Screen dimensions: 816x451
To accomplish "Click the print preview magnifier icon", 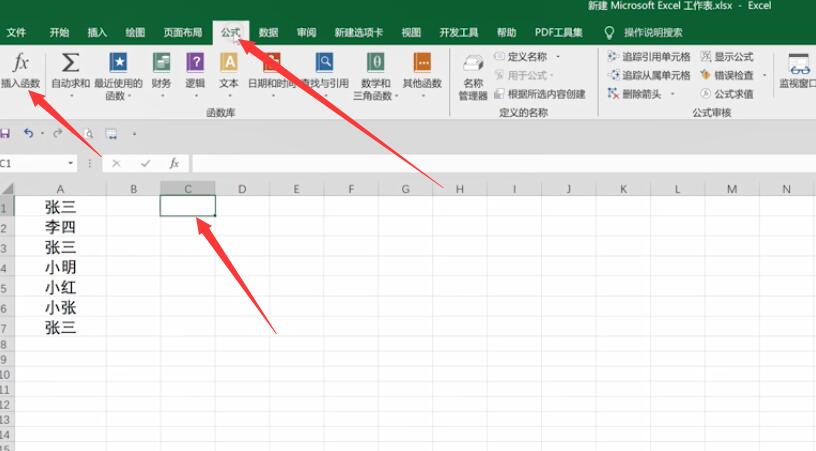I will [x=89, y=134].
